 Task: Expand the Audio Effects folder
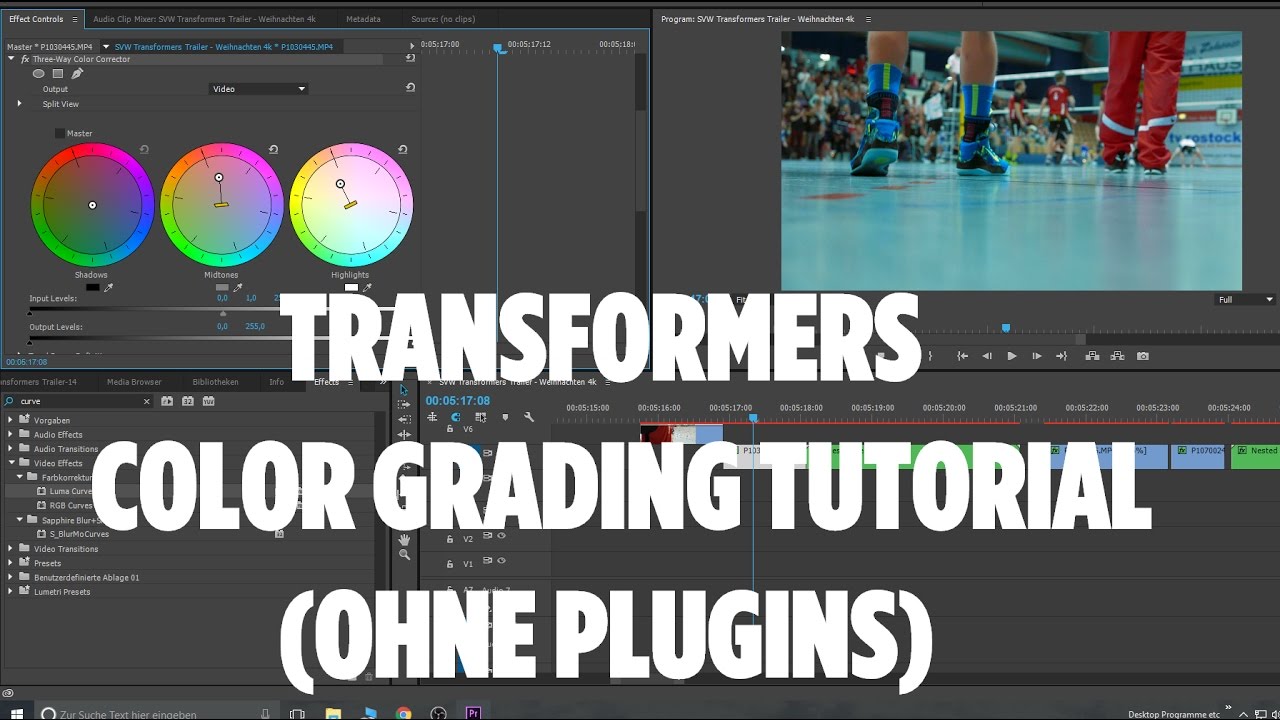[11, 434]
